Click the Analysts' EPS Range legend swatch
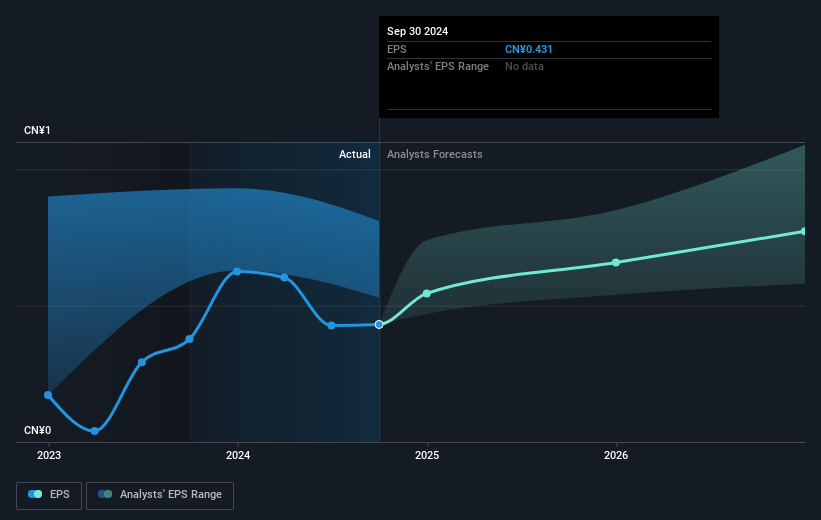Image resolution: width=821 pixels, height=520 pixels. point(105,494)
